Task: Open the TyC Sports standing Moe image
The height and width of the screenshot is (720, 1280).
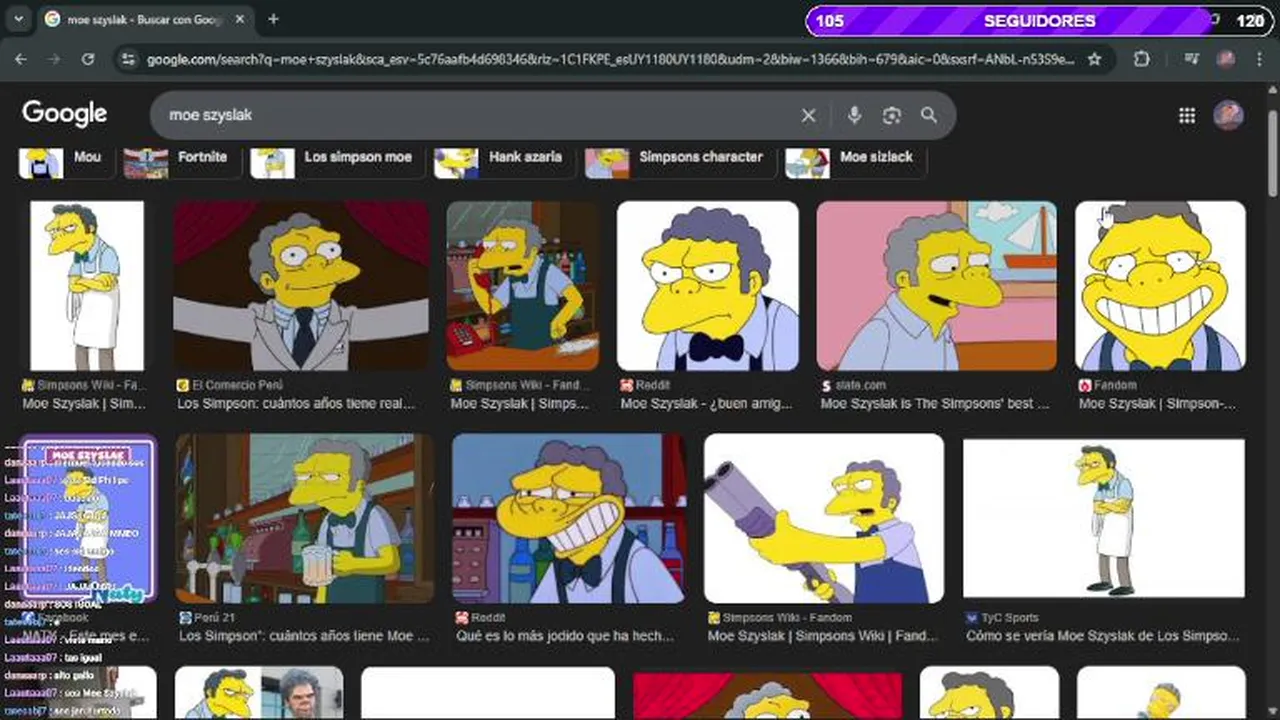Action: click(1104, 519)
